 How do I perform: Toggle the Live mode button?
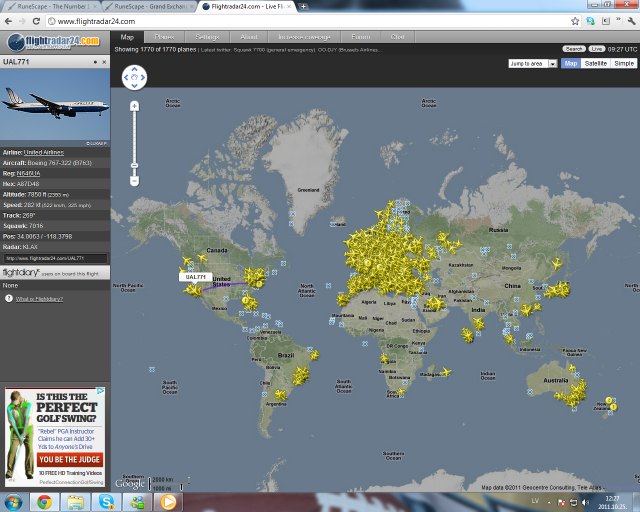point(596,49)
